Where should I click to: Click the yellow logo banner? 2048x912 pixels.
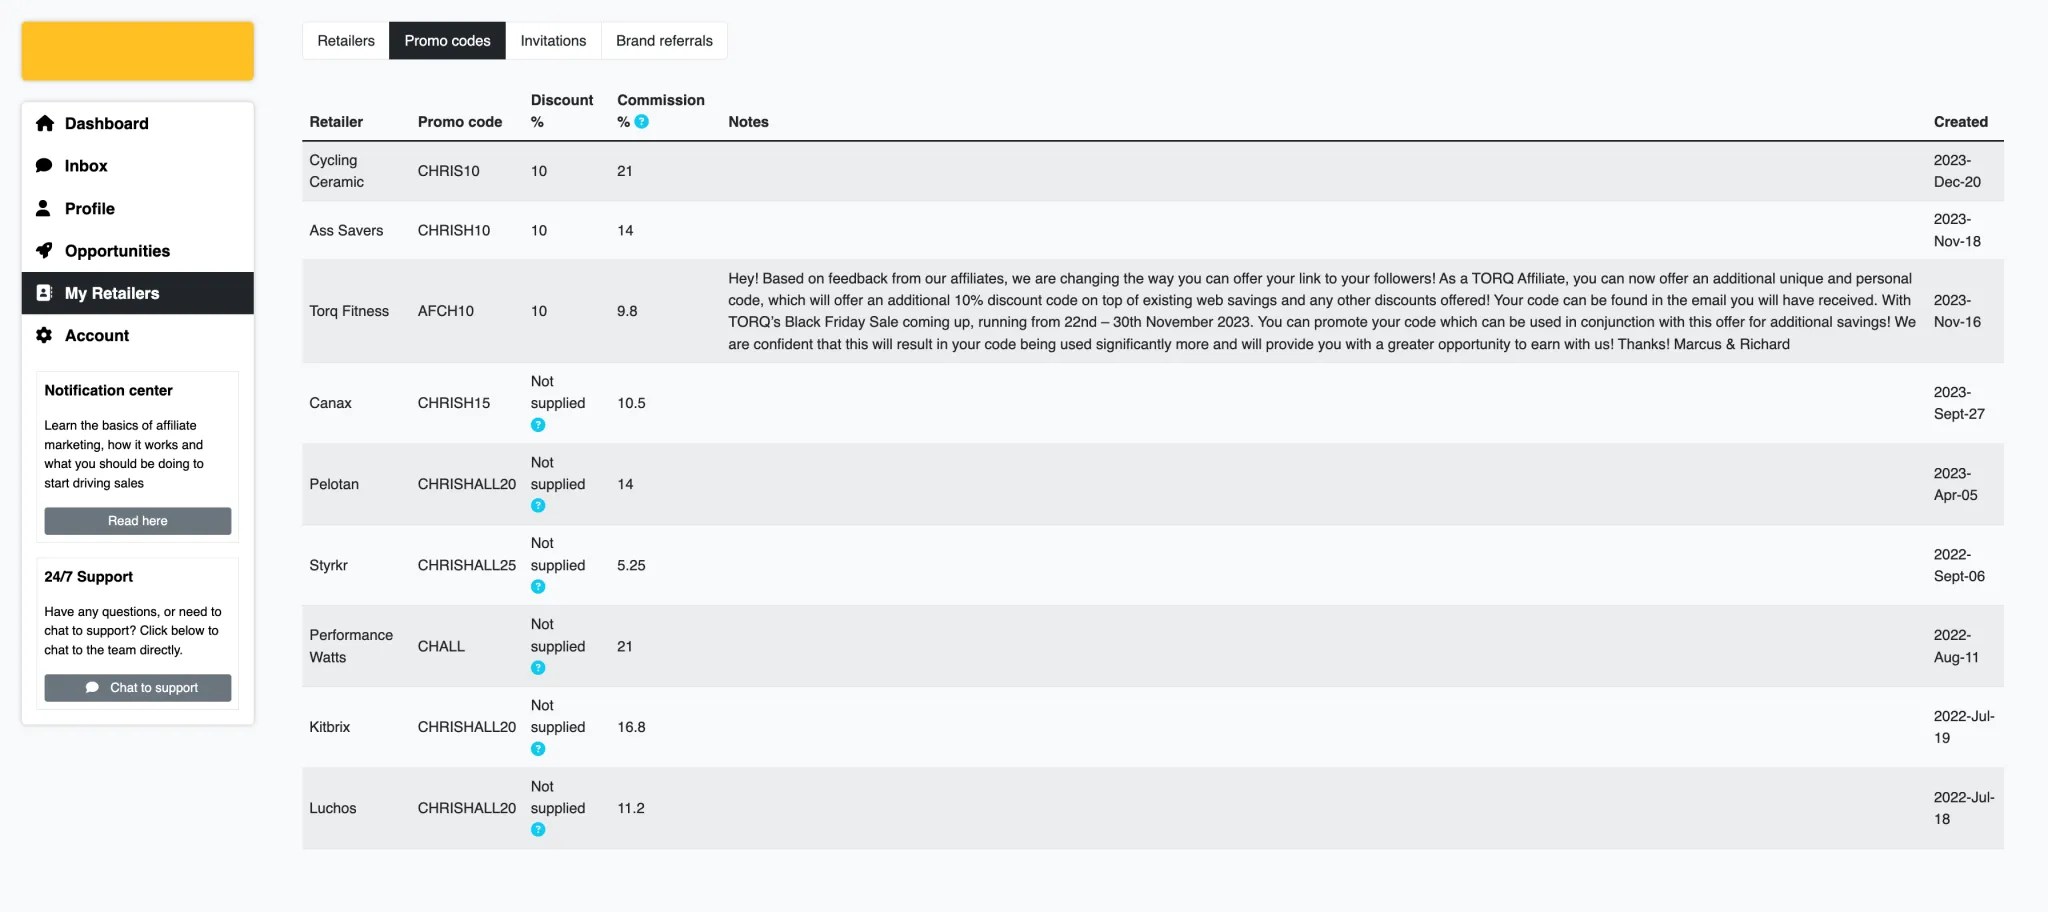tap(138, 51)
